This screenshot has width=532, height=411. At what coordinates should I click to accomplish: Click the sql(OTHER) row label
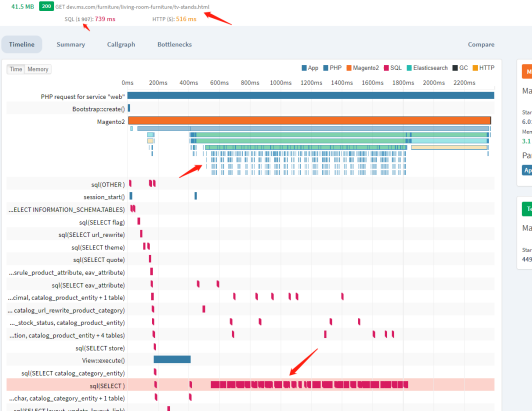pos(108,185)
